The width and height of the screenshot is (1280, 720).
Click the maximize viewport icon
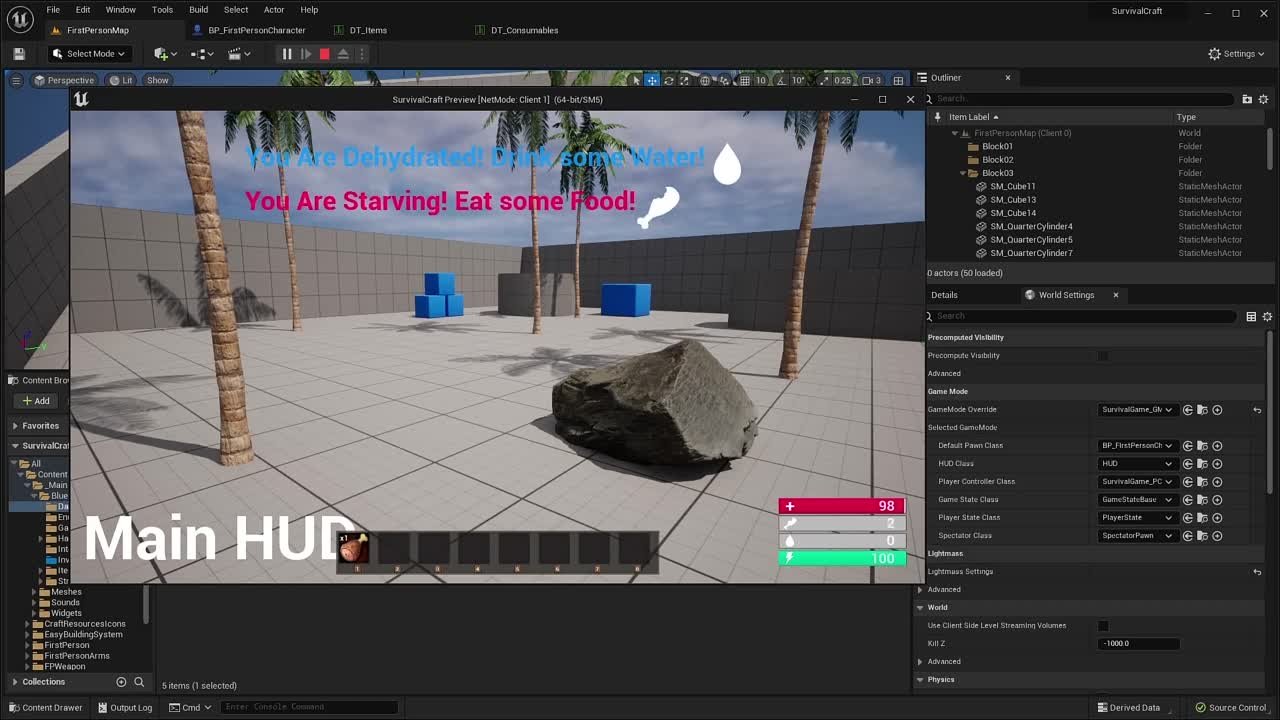point(897,80)
